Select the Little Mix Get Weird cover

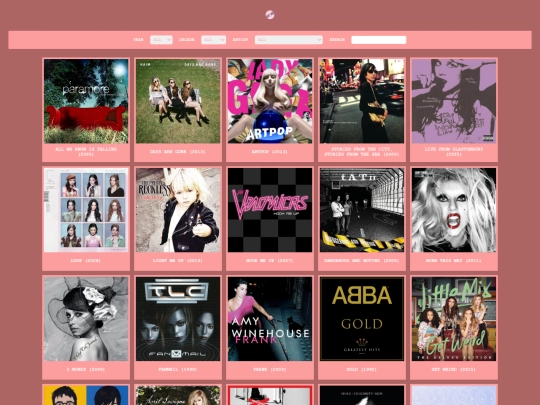[x=454, y=319]
